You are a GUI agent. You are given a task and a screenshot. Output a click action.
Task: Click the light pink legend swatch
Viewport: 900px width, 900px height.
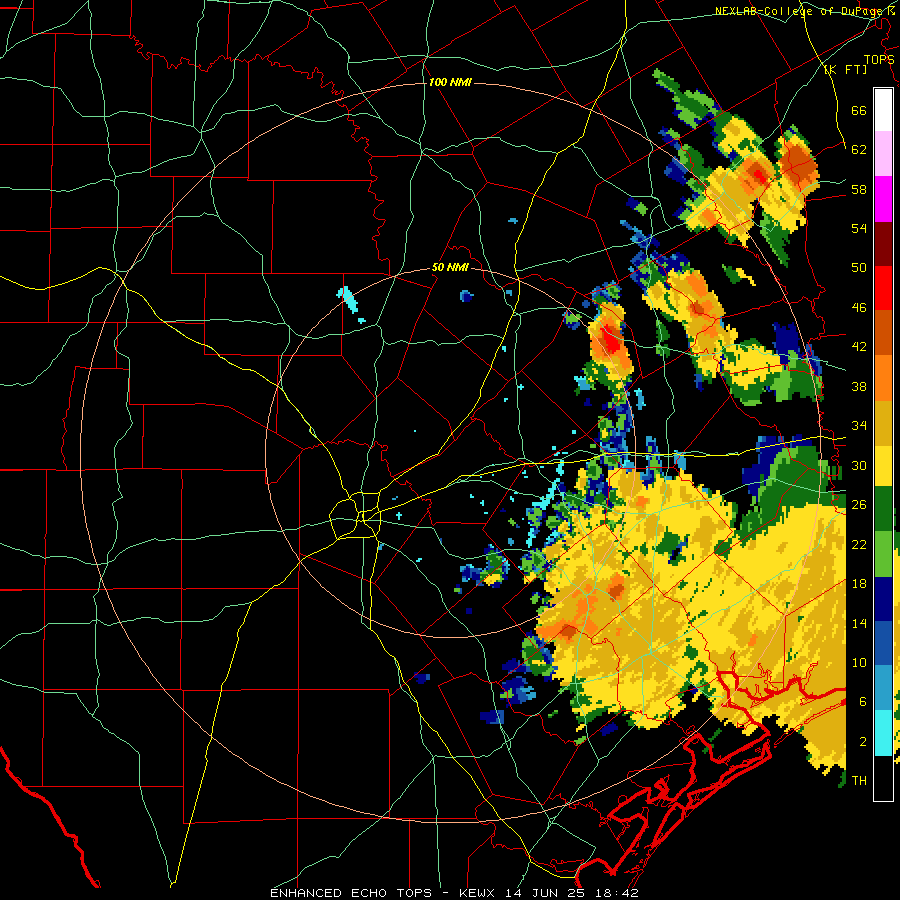coord(883,153)
